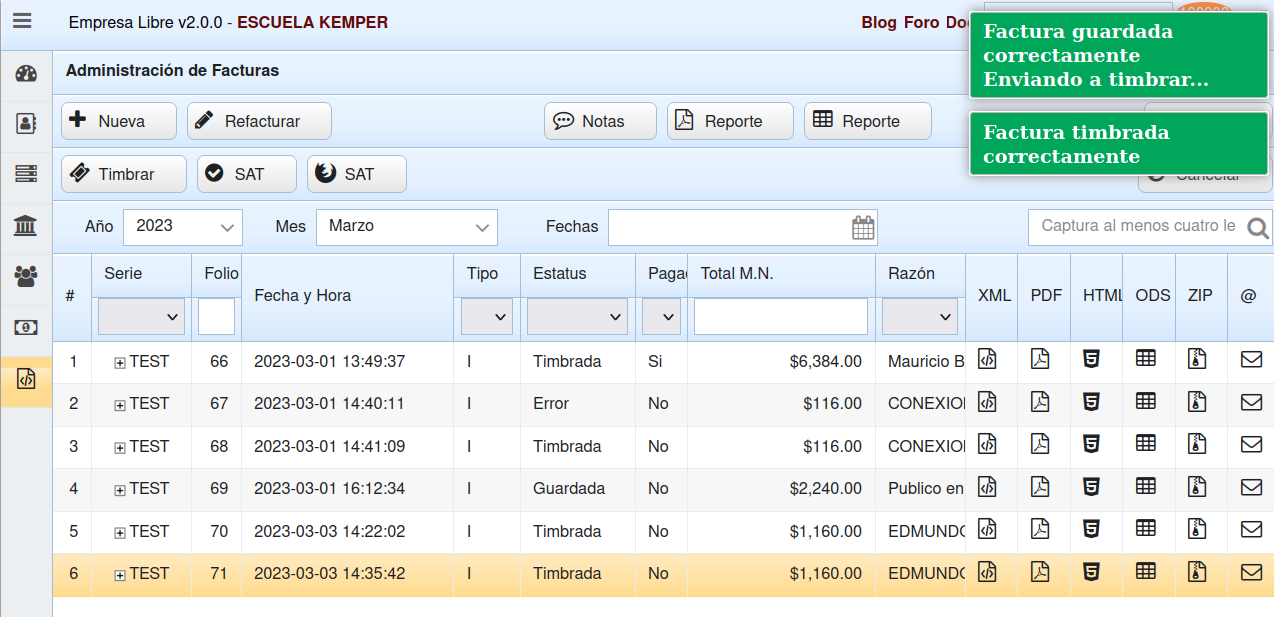Download ODS spreadsheet for folio 69
The image size is (1274, 617).
click(1146, 485)
